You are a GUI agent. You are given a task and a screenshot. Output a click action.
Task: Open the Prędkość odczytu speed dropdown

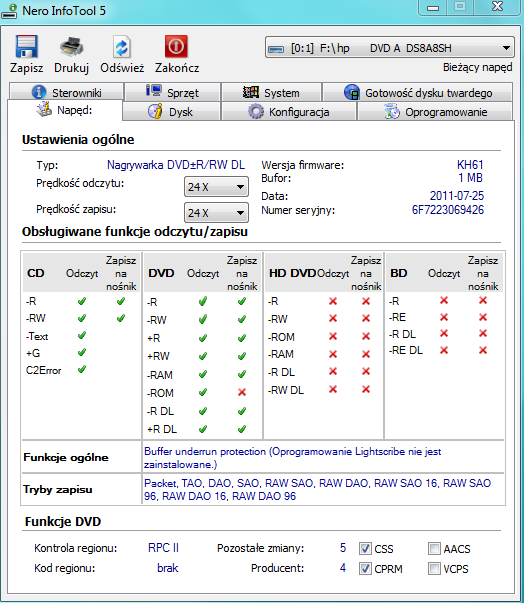pos(216,187)
